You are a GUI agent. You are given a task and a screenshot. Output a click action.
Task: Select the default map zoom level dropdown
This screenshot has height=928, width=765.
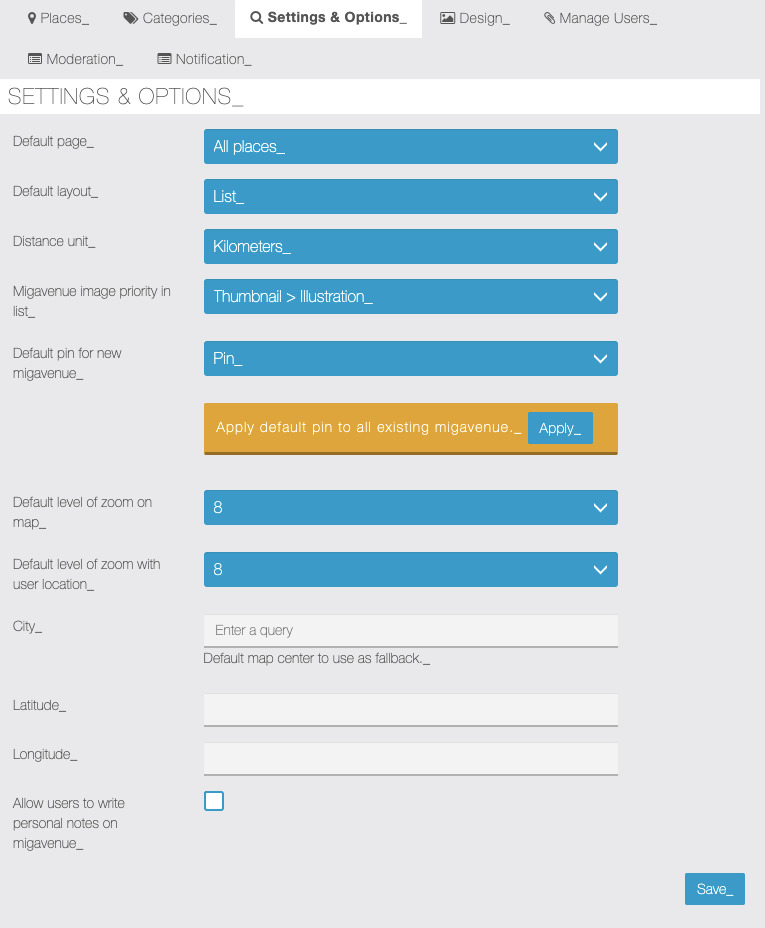tap(410, 508)
